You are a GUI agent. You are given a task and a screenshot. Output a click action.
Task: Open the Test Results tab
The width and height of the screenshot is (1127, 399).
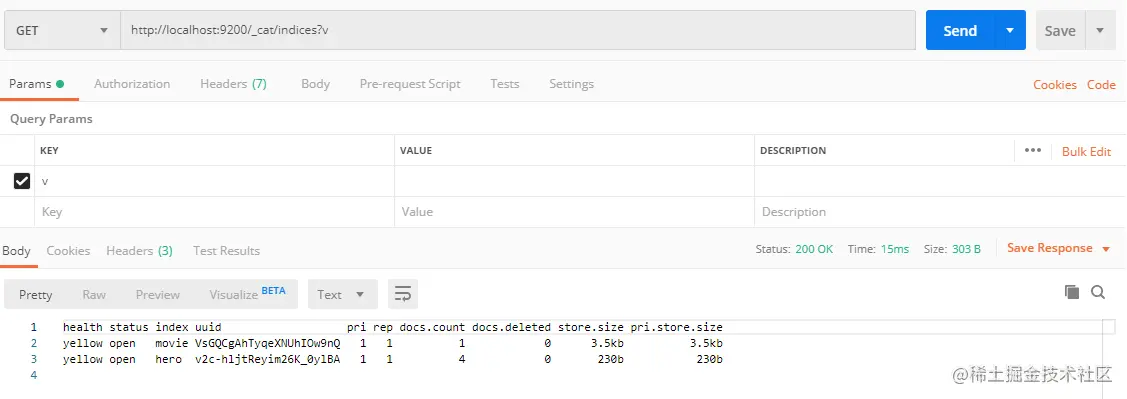pyautogui.click(x=226, y=251)
